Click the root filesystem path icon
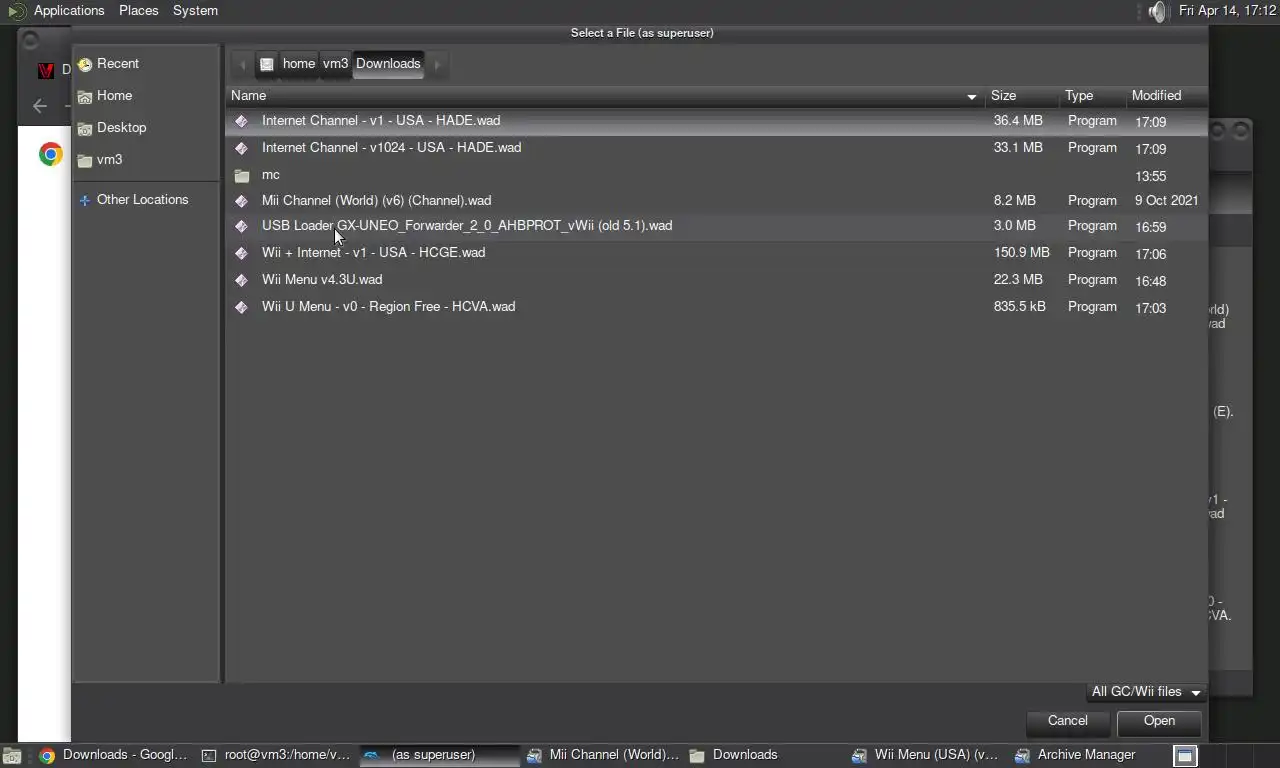1280x768 pixels. [267, 64]
